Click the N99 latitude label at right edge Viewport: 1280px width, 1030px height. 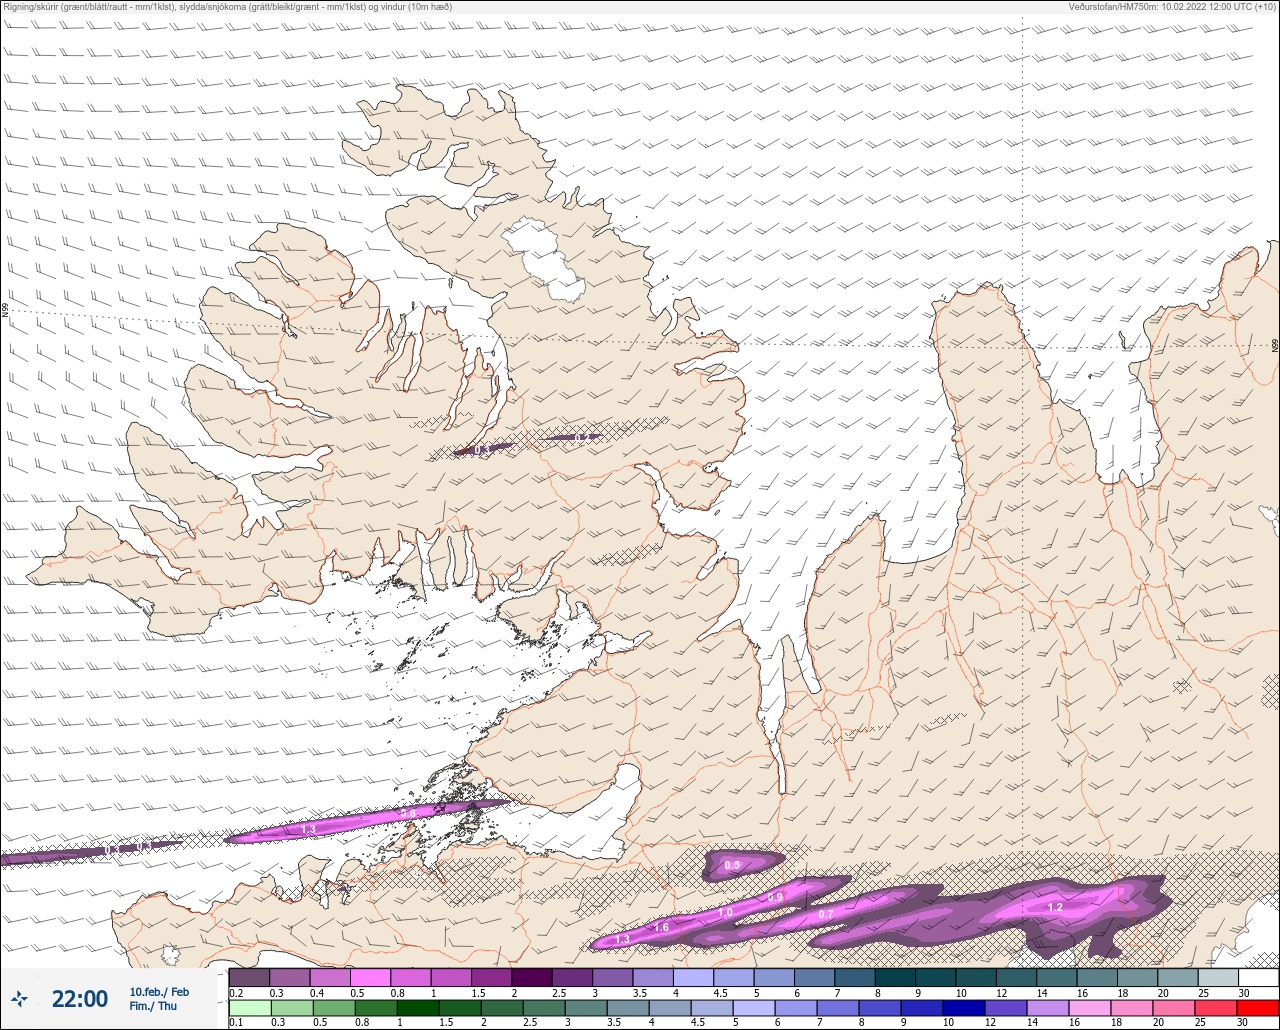pyautogui.click(x=1275, y=345)
